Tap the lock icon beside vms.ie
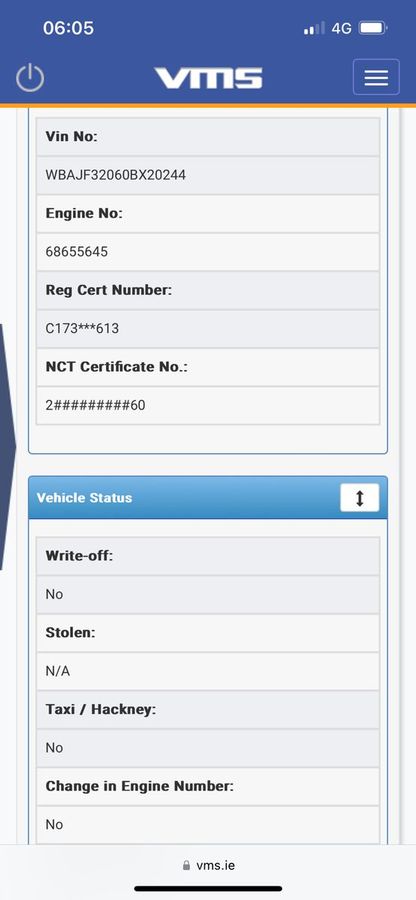This screenshot has width=416, height=900. coord(186,866)
